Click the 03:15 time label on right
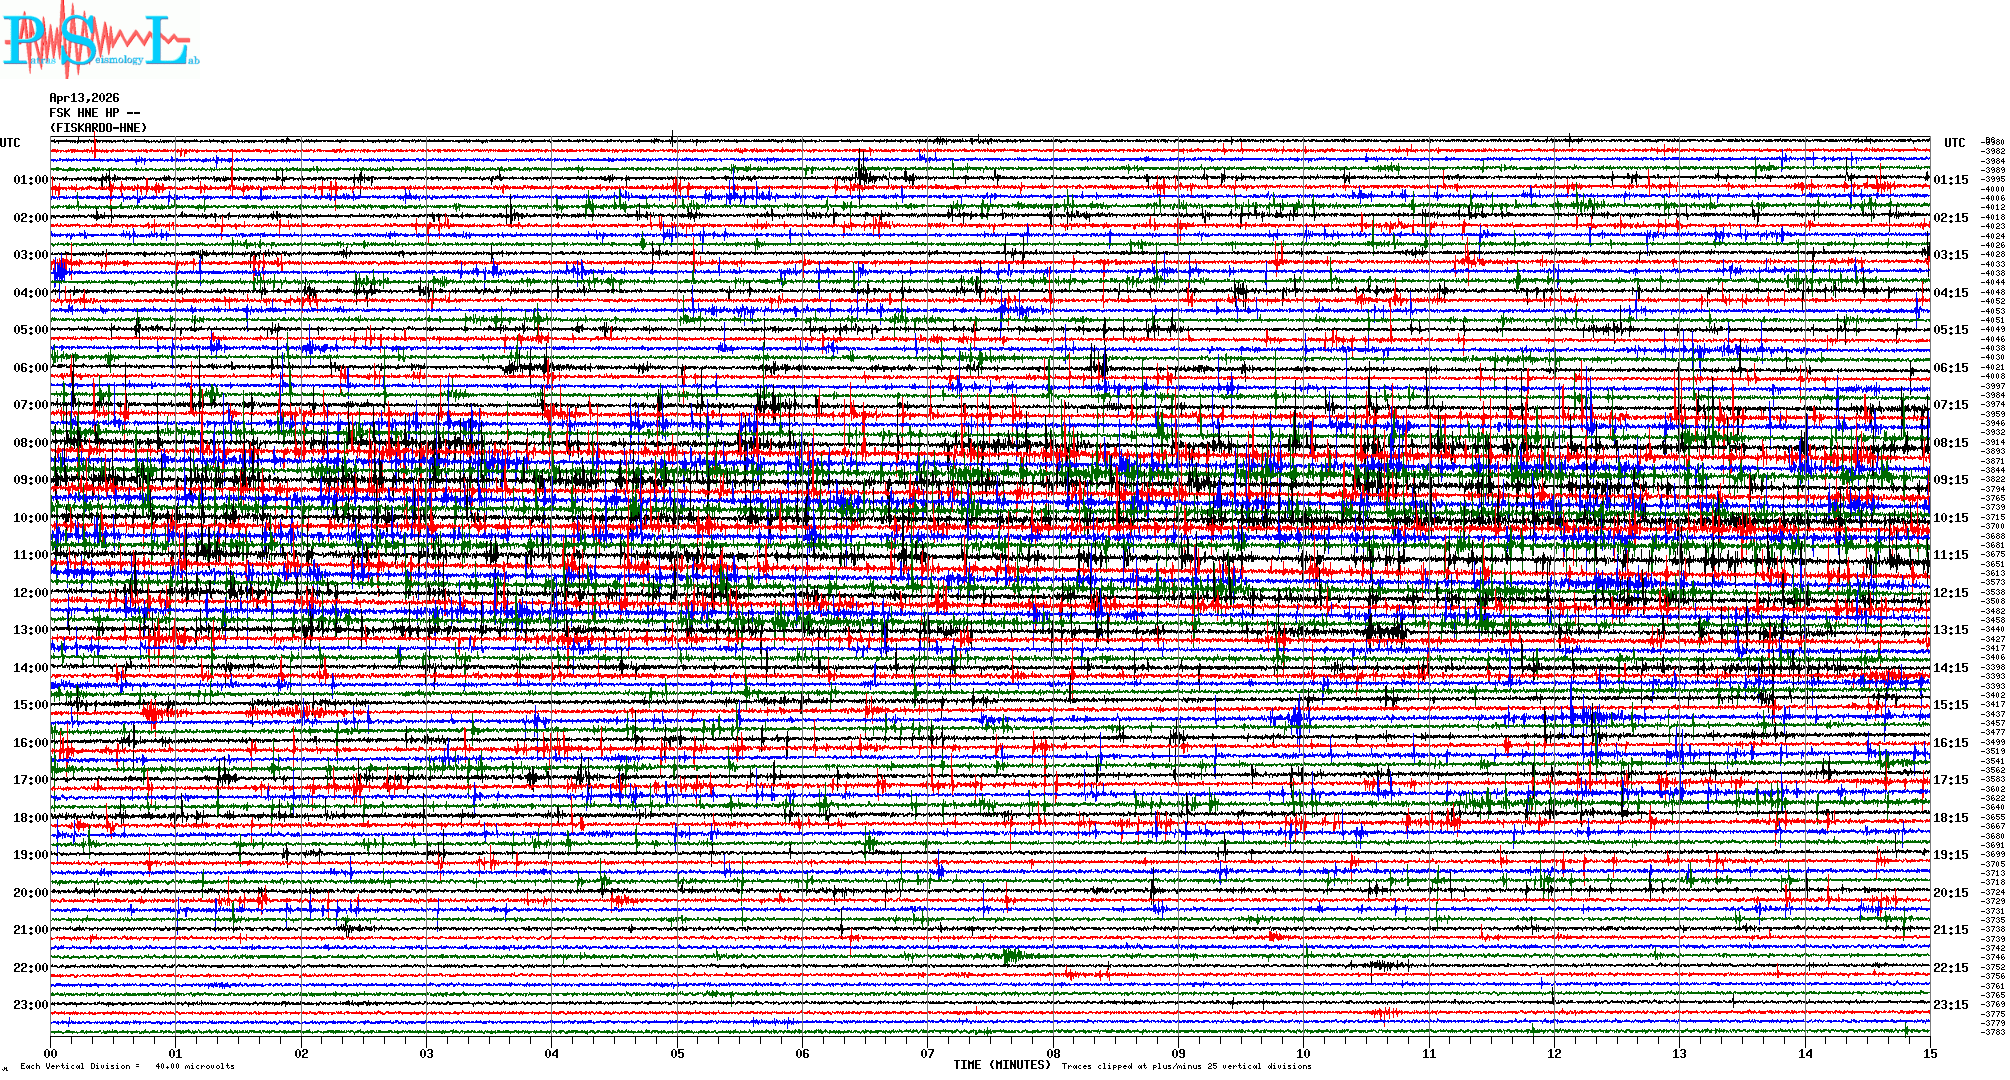The width and height of the screenshot is (2010, 1080). 1950,255
